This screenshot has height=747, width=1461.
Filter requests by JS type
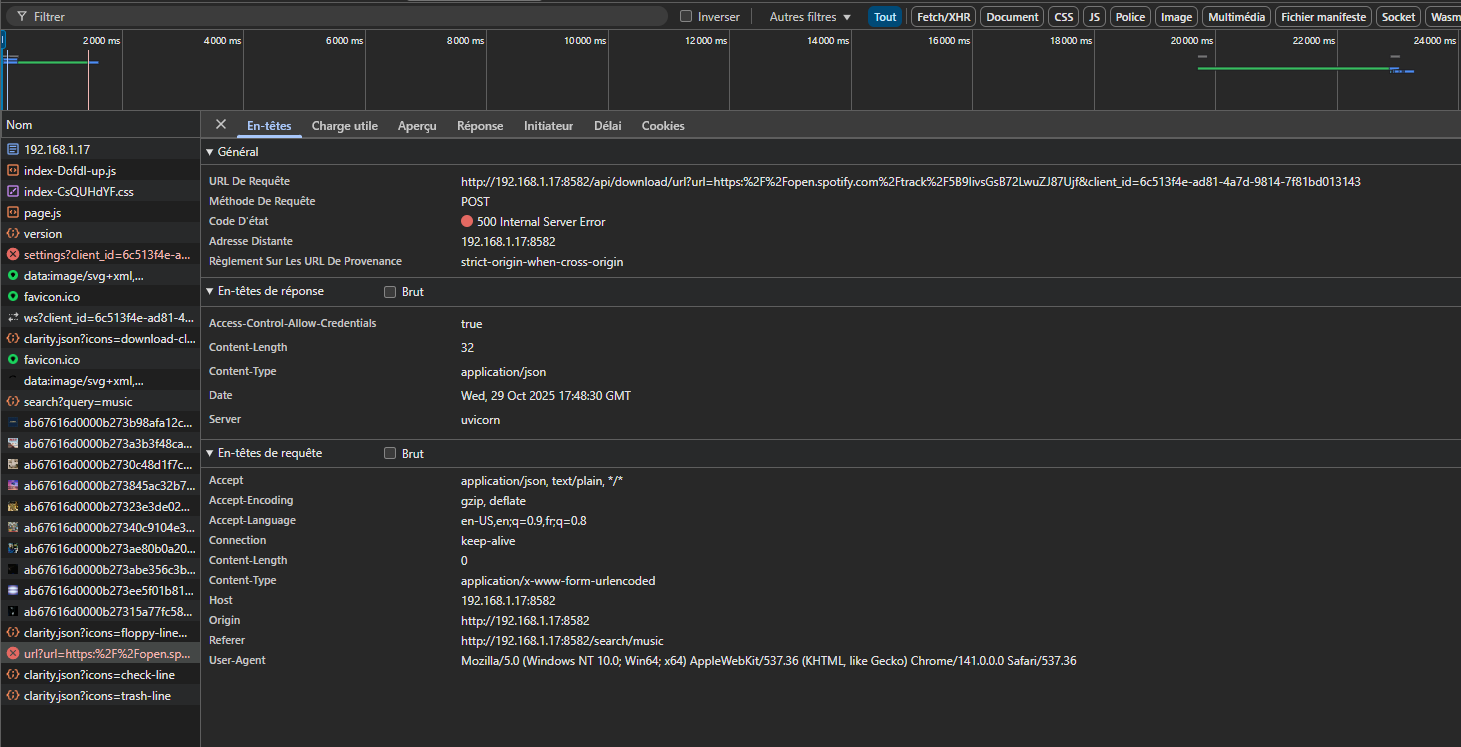1094,17
